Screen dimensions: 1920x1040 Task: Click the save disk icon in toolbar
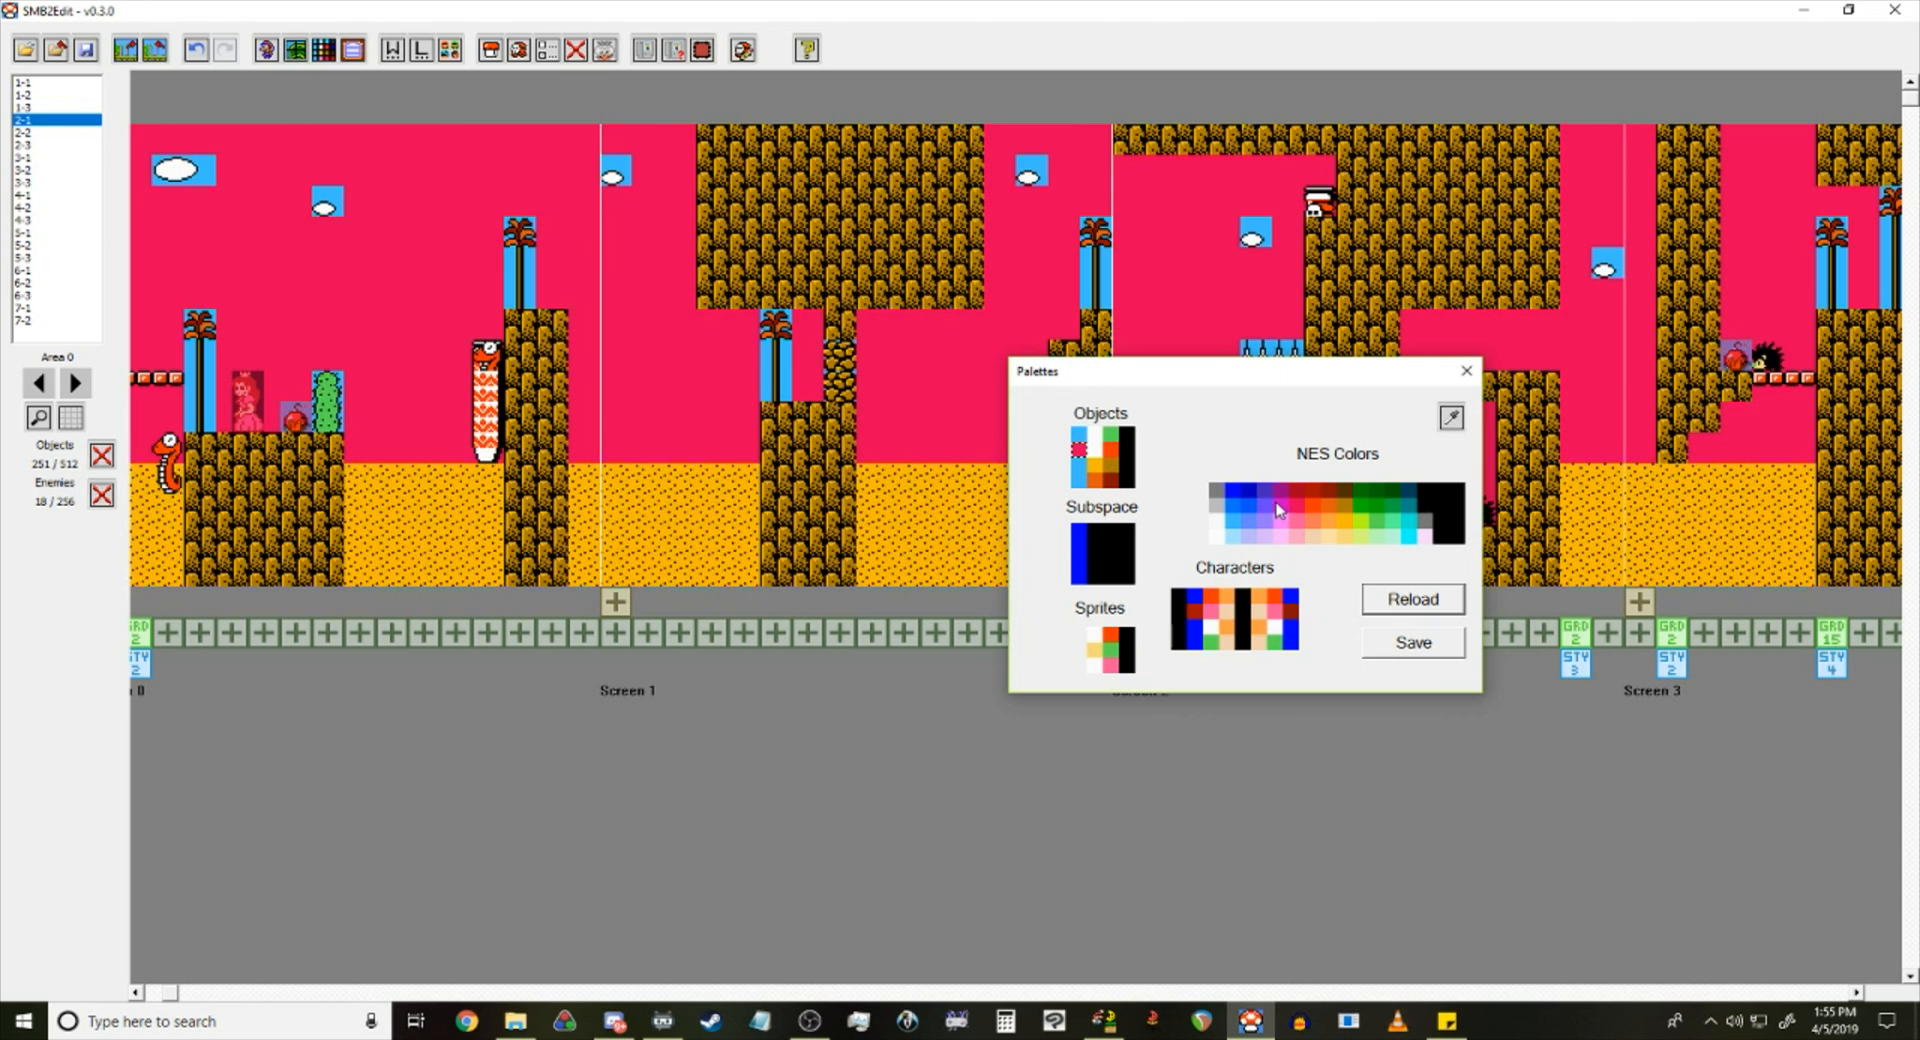tap(86, 50)
